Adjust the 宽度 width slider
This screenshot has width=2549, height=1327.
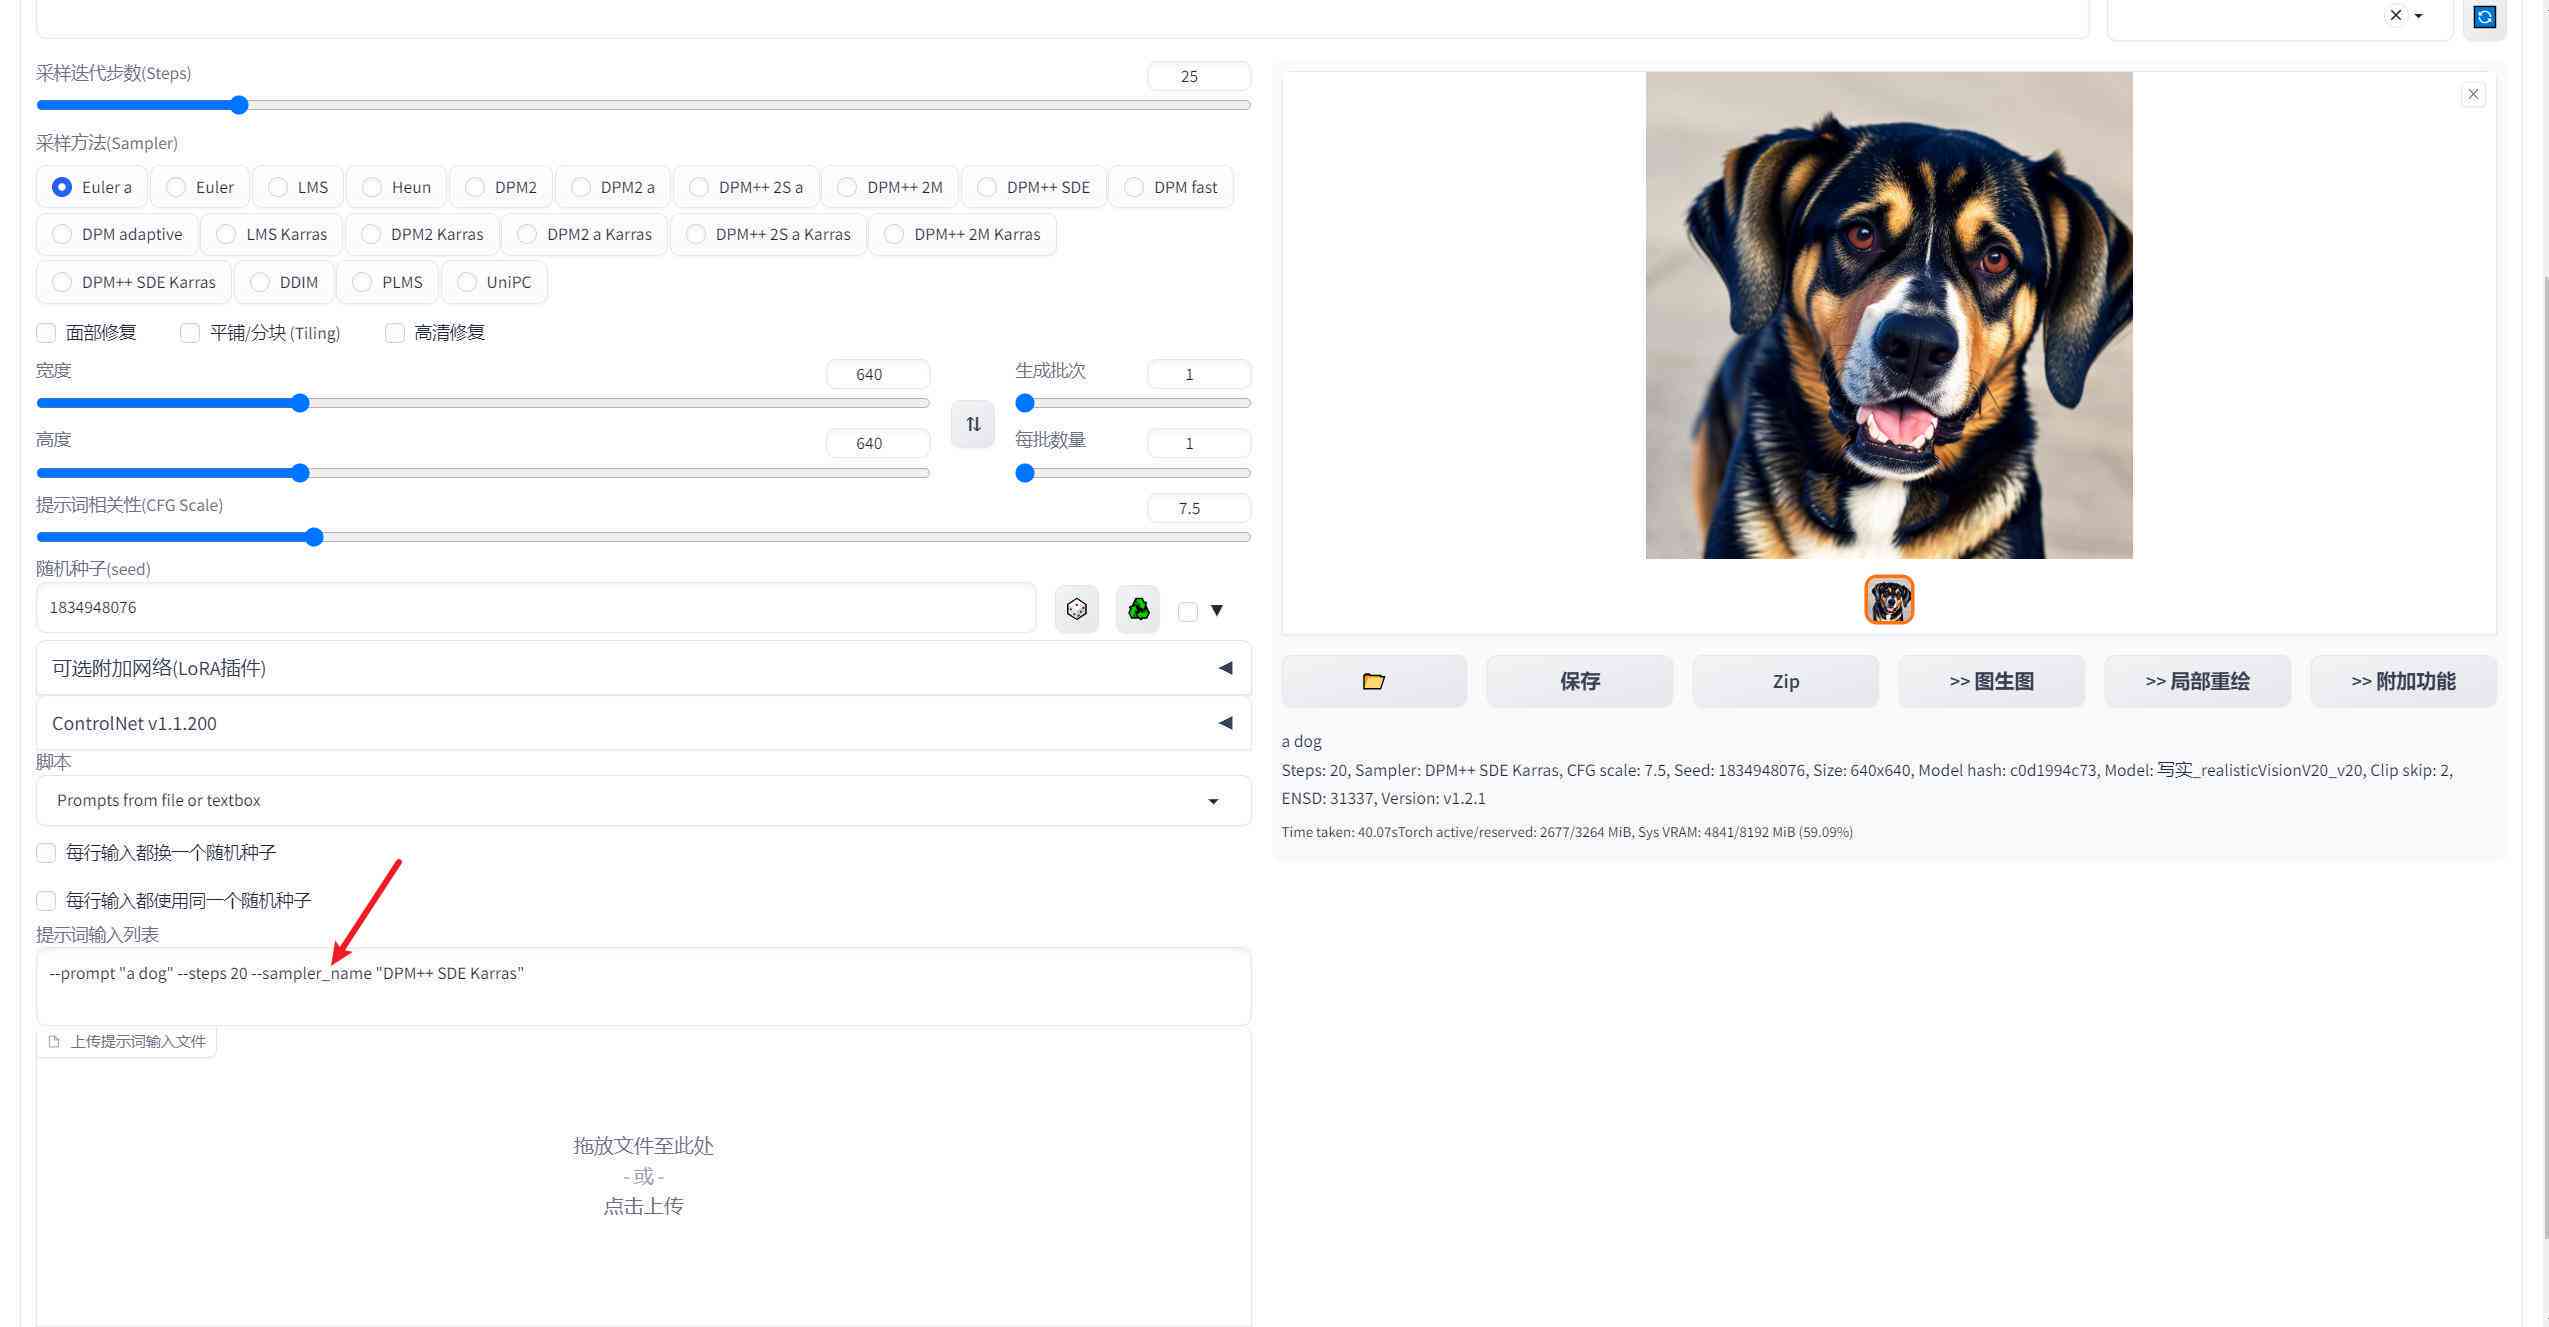[483, 403]
